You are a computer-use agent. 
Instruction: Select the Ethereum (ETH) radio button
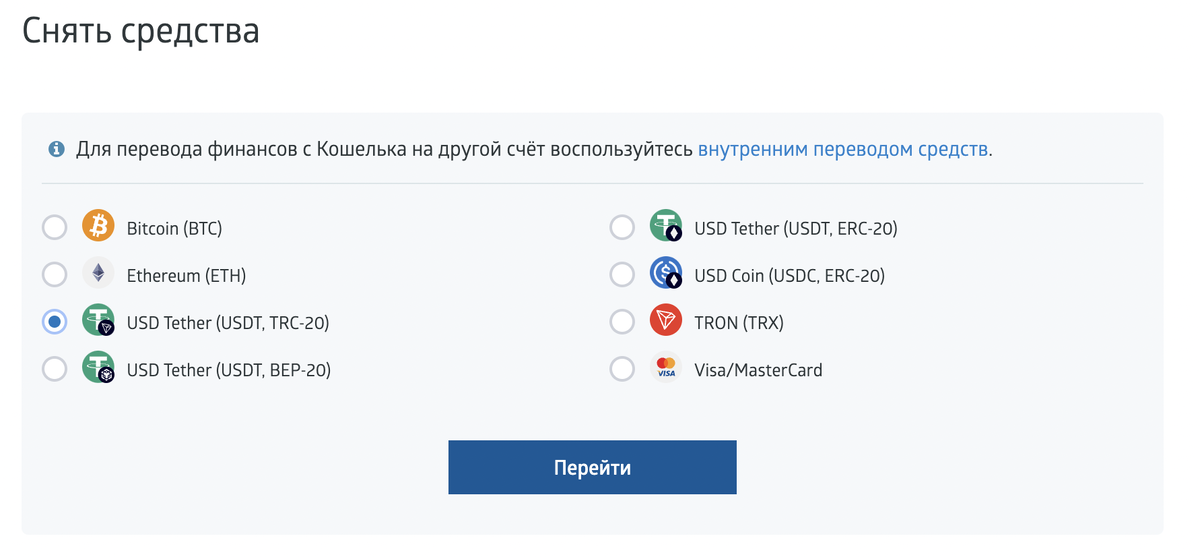[54, 275]
